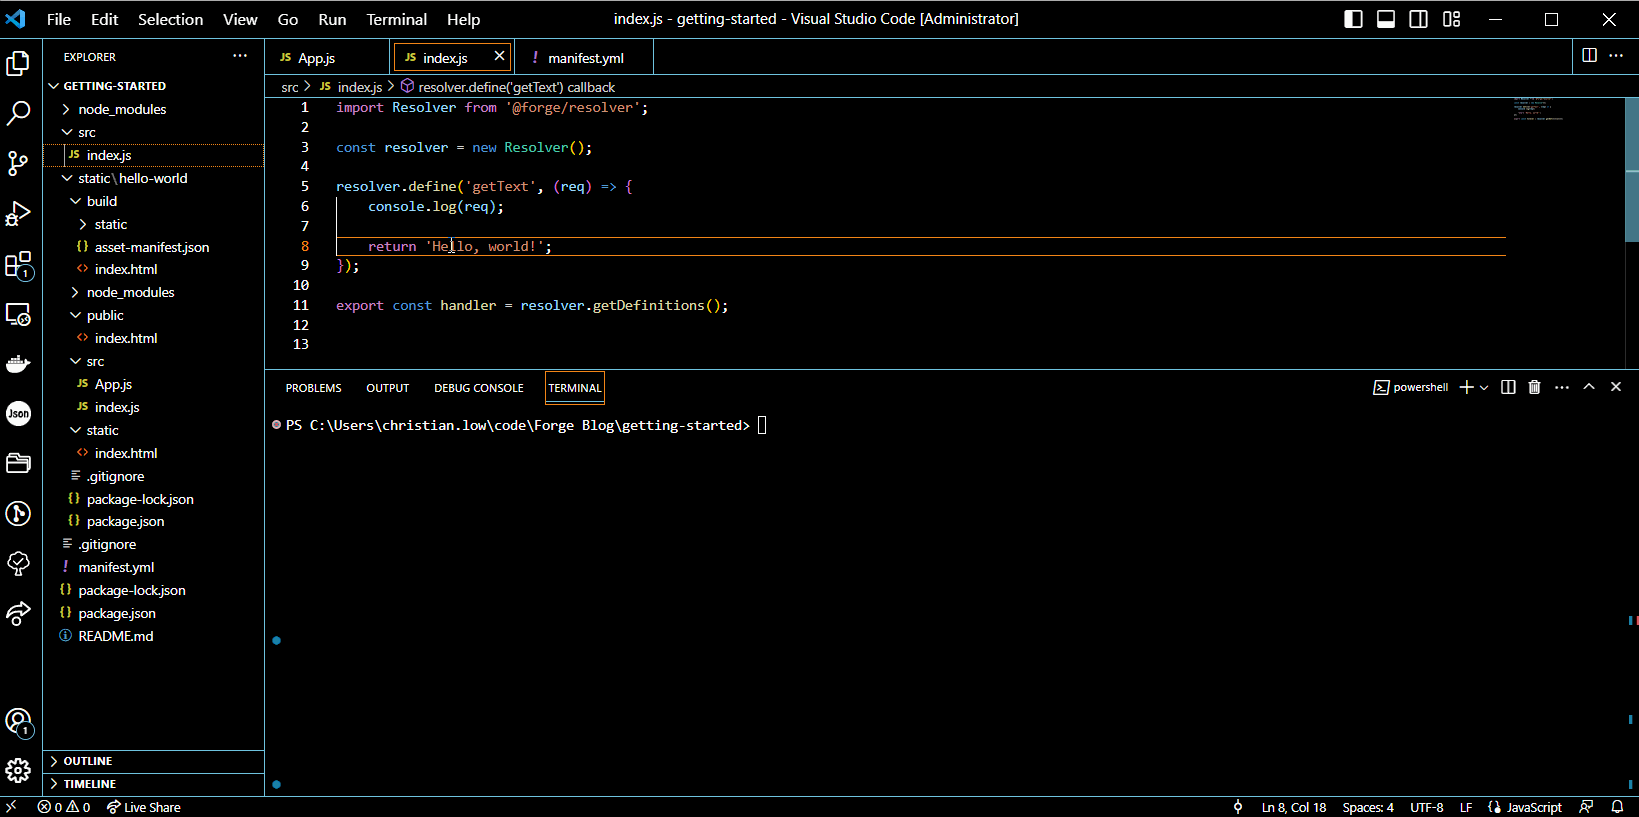Switch to the manifest.yml editor tab

pos(584,57)
